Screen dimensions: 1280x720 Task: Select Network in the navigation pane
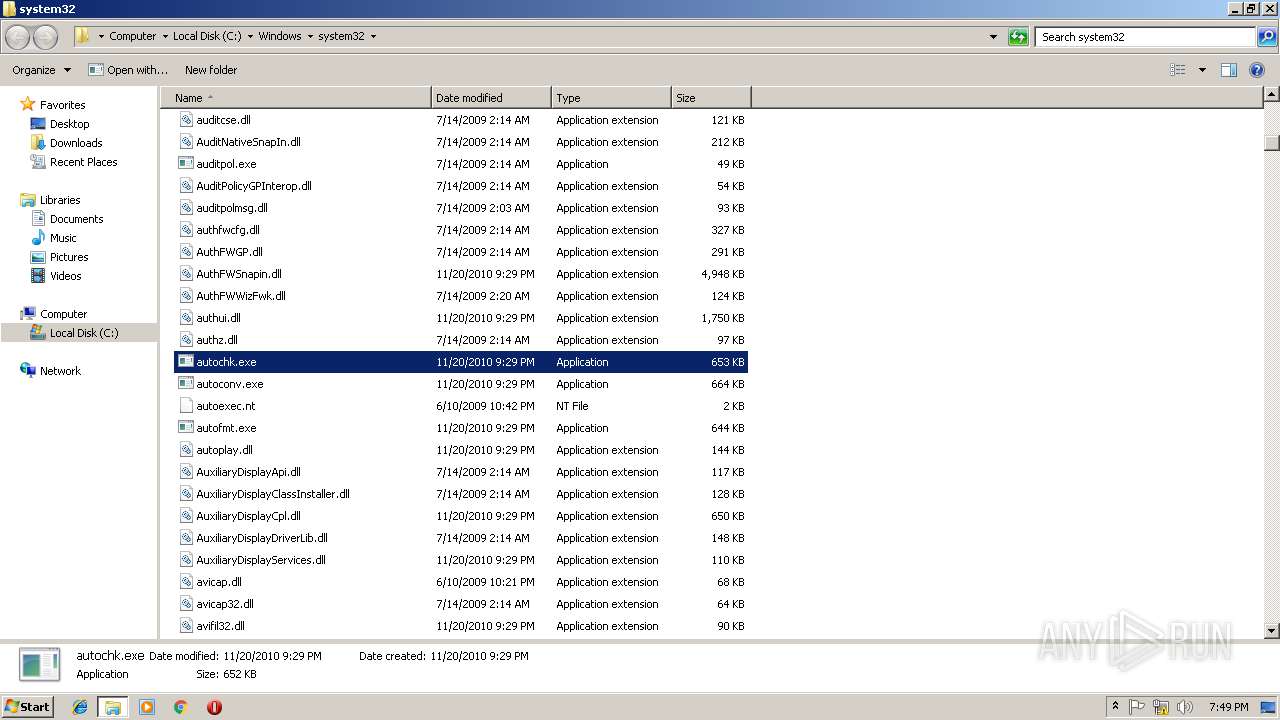coord(60,371)
